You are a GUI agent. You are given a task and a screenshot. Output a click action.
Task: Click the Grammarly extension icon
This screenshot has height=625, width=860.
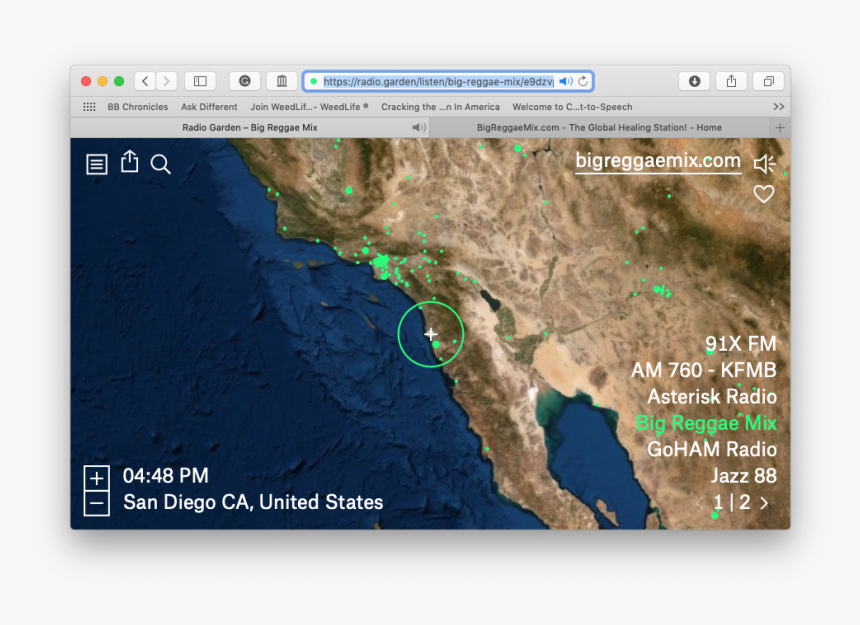tap(245, 81)
